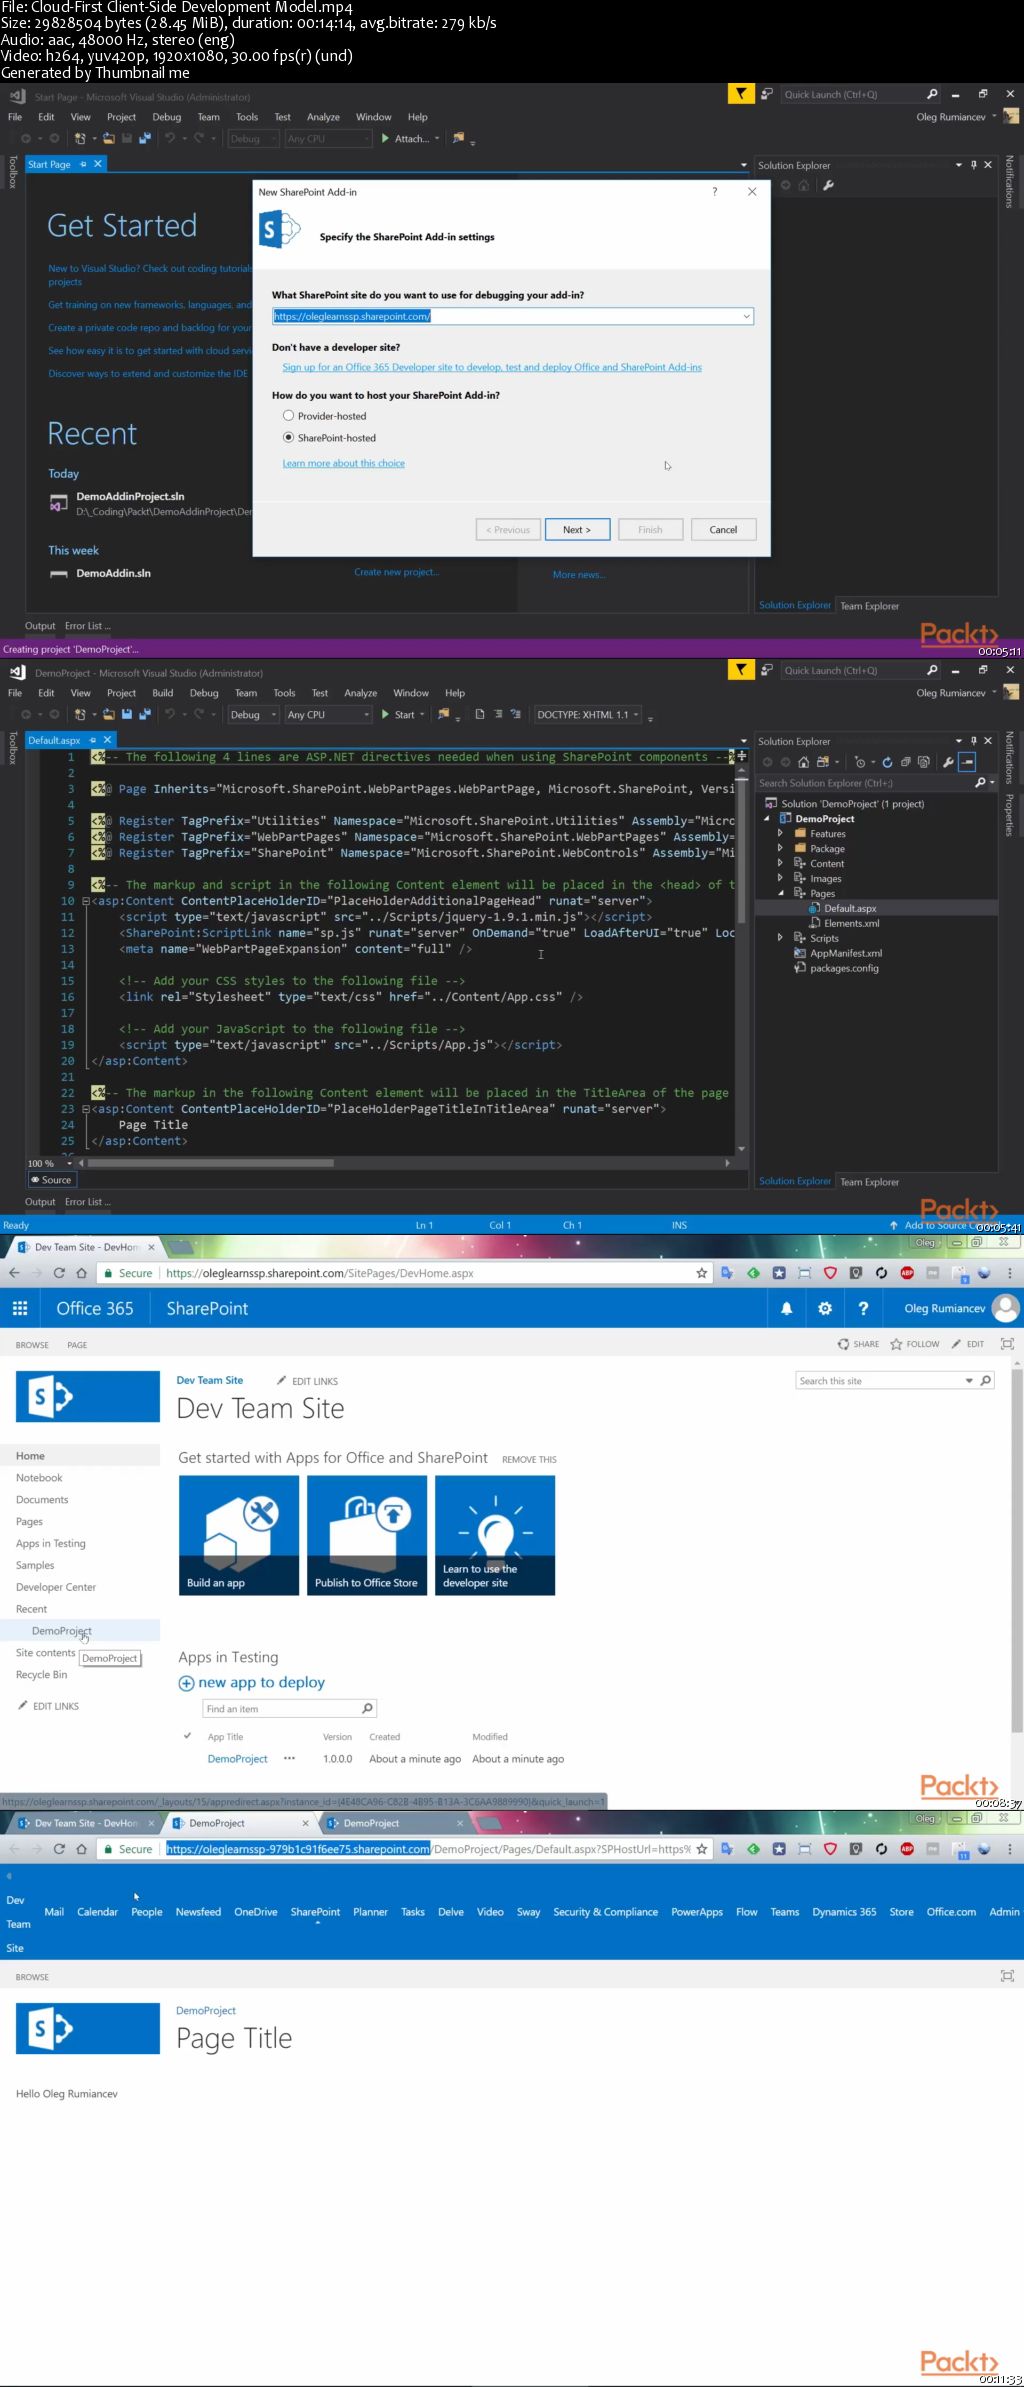Open the Window menu in Start Page window
Screen dimensions: 1024x2387
pos(373,117)
